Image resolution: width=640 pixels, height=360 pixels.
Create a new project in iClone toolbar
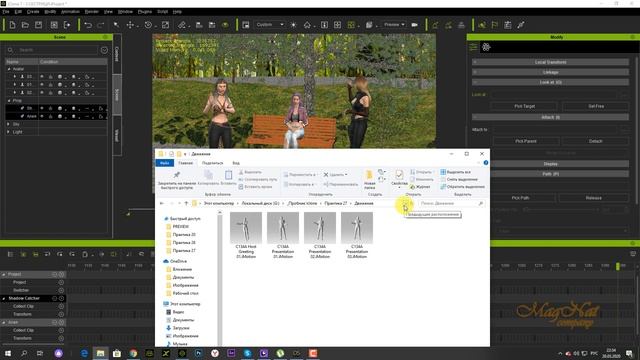(x=12, y=25)
